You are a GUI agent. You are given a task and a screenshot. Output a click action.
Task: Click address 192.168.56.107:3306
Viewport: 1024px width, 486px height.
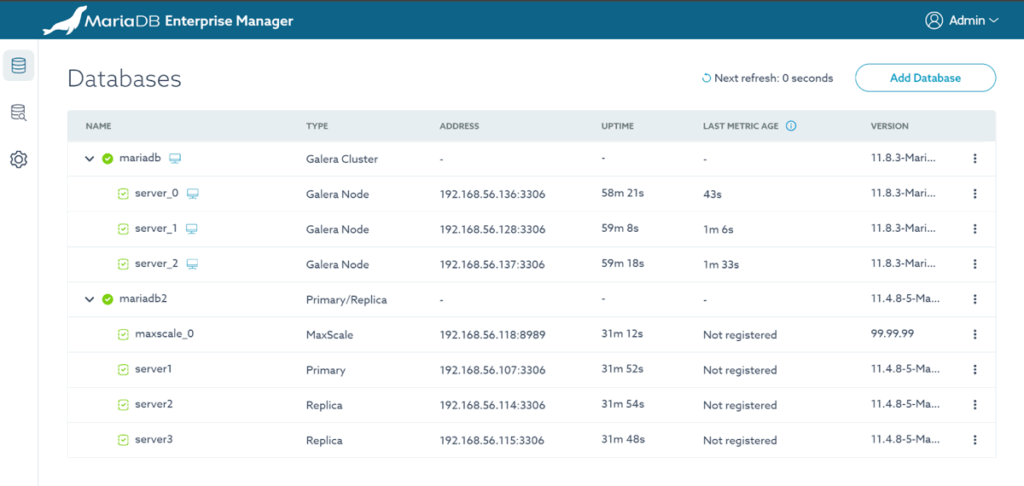pos(492,370)
